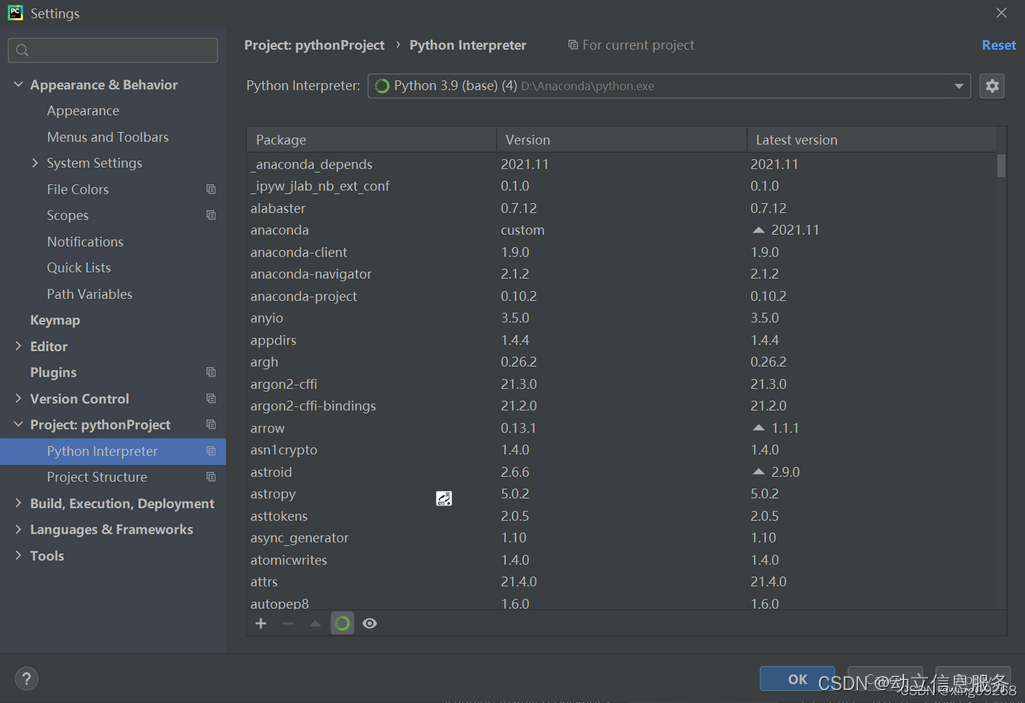1025x703 pixels.
Task: Open Plugins settings page
Action: tap(53, 372)
